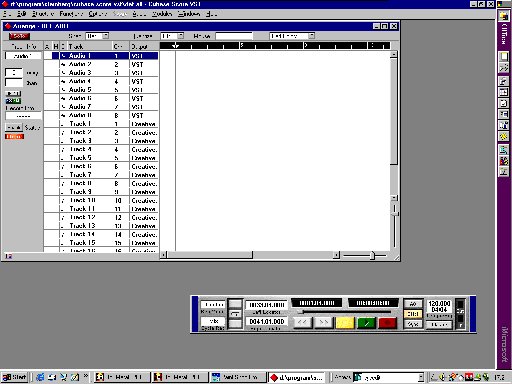This screenshot has width=512, height=384.
Task: Click the Windows Start button
Action: (x=14, y=377)
